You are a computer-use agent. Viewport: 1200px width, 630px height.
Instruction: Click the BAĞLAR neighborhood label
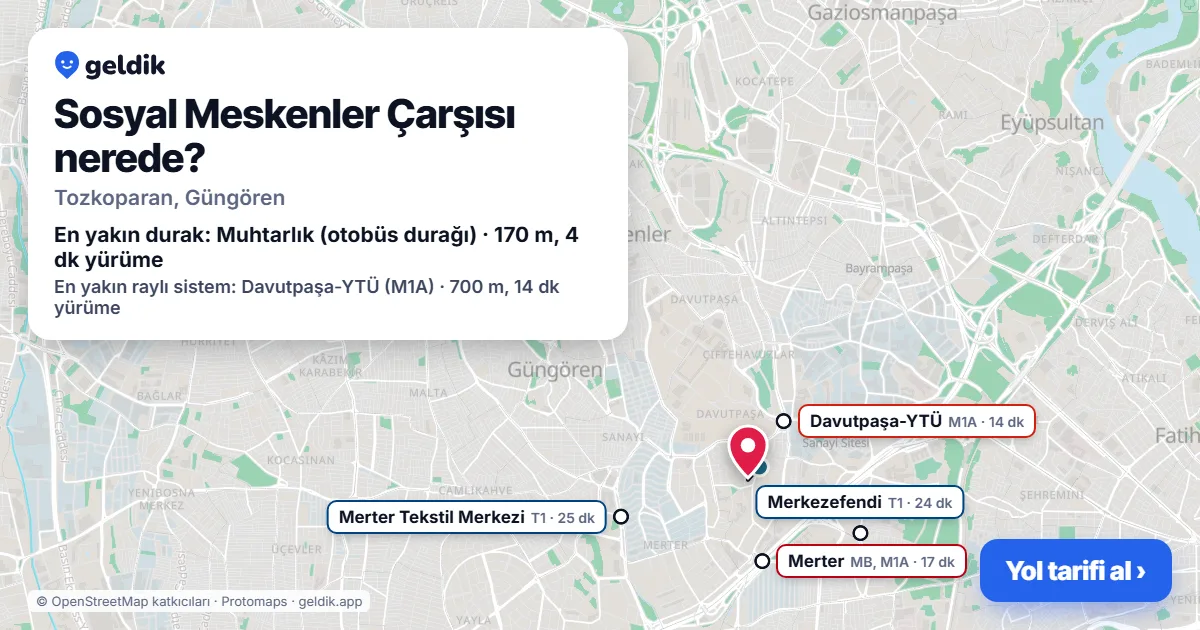(159, 396)
